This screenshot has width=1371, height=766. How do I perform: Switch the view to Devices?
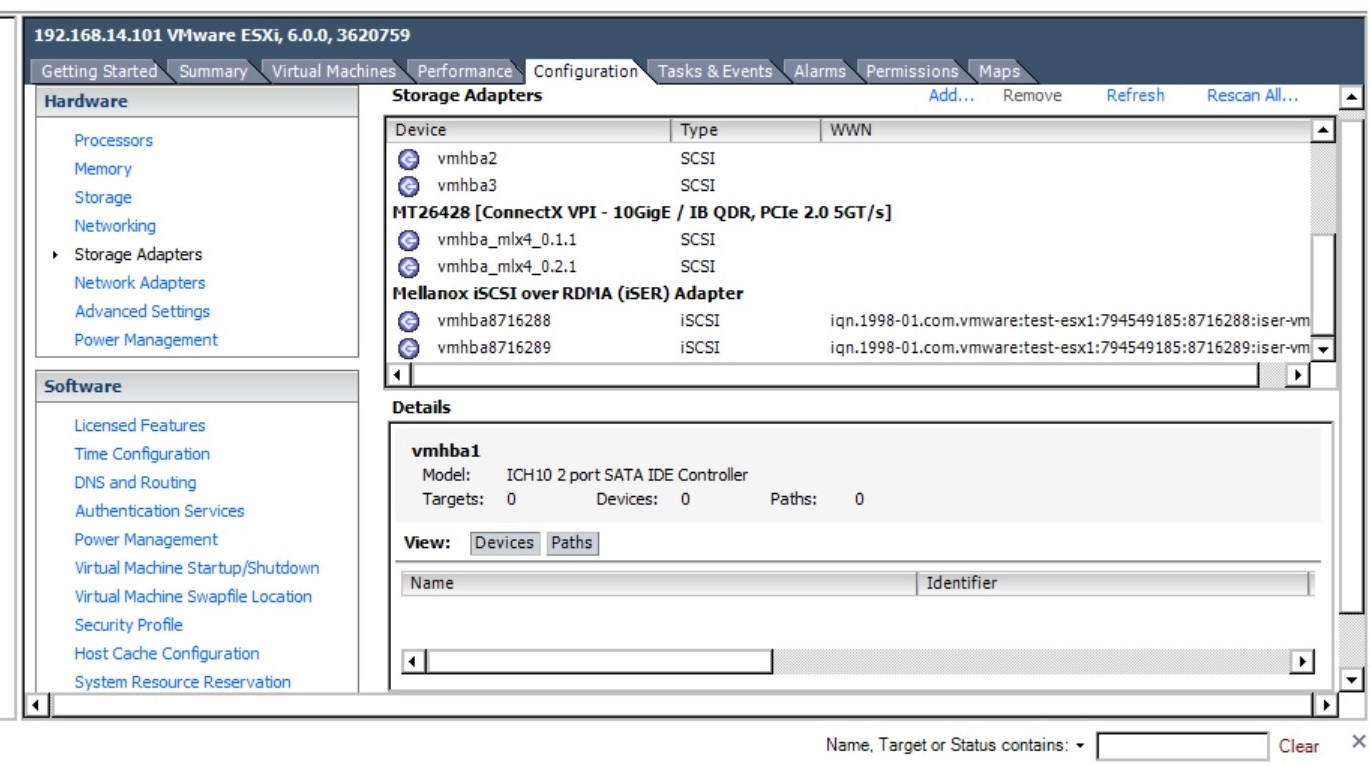tap(505, 543)
